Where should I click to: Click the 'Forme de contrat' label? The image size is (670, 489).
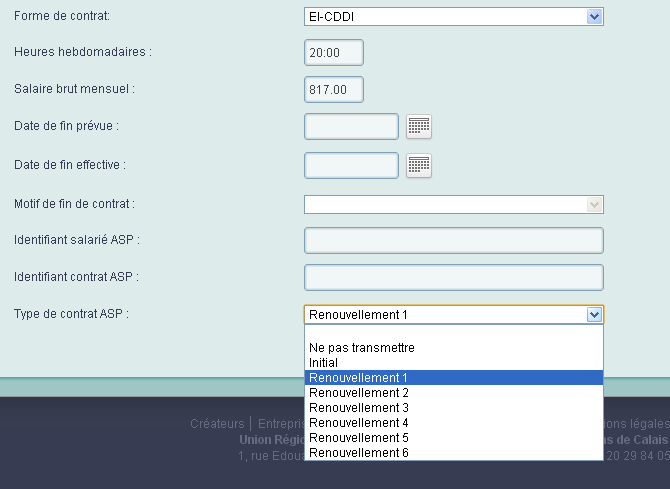(x=62, y=16)
